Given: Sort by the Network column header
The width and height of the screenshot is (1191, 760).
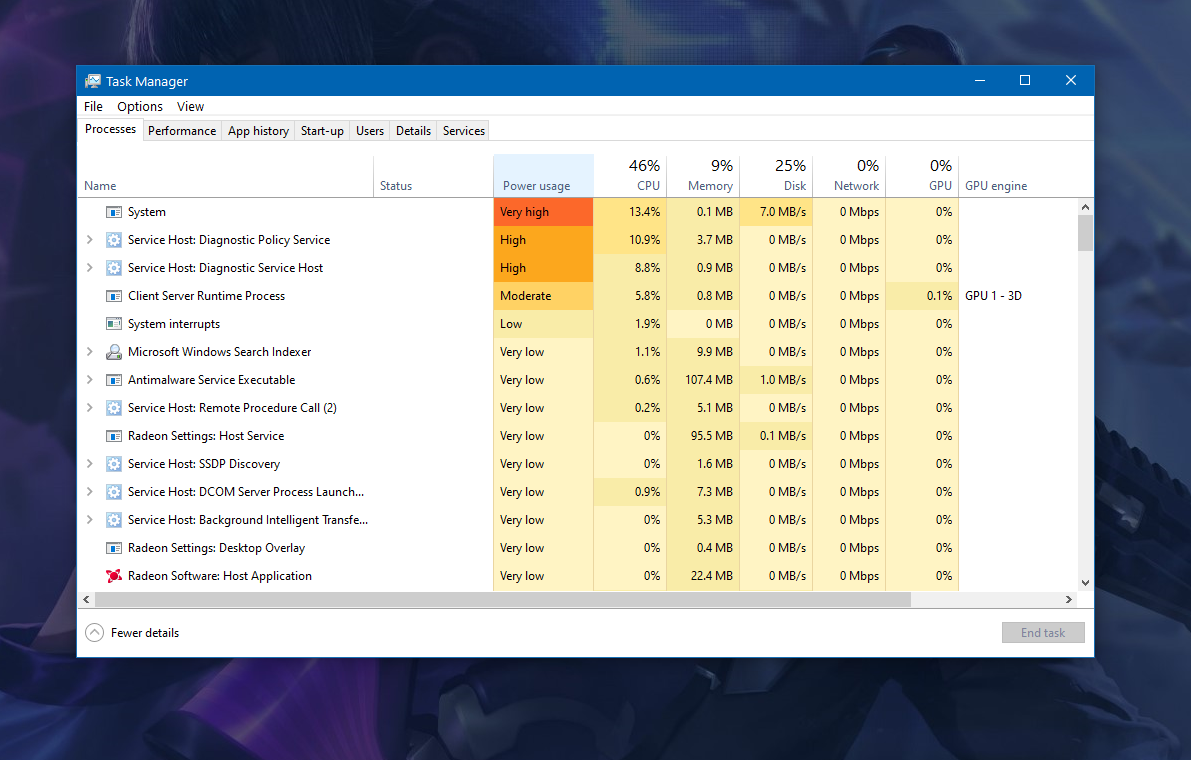Looking at the screenshot, I should pyautogui.click(x=848, y=176).
